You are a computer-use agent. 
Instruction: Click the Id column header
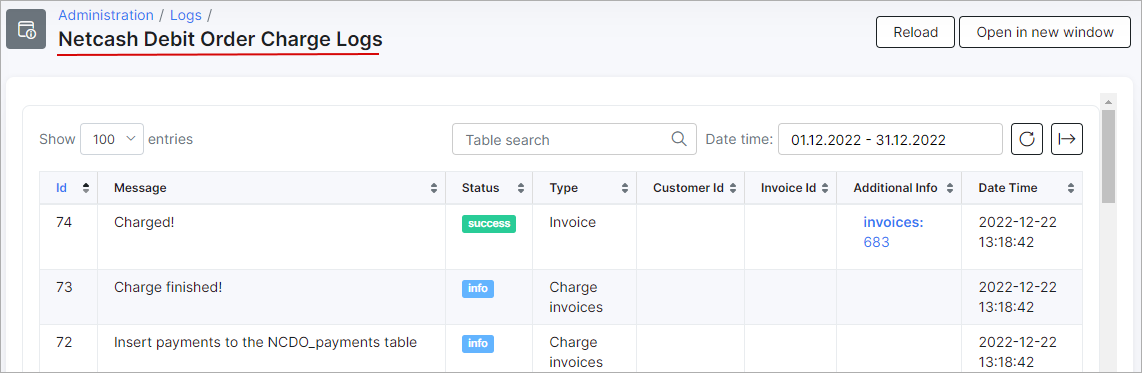click(x=68, y=188)
